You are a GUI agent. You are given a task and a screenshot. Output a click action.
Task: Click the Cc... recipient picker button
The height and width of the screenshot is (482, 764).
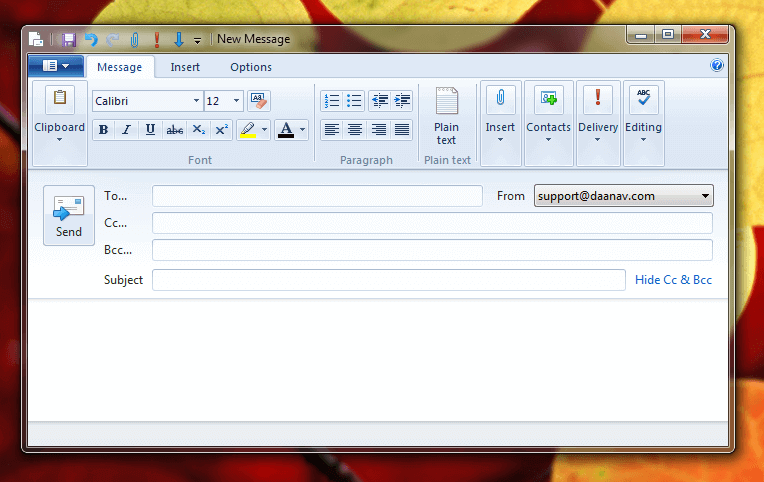click(115, 223)
